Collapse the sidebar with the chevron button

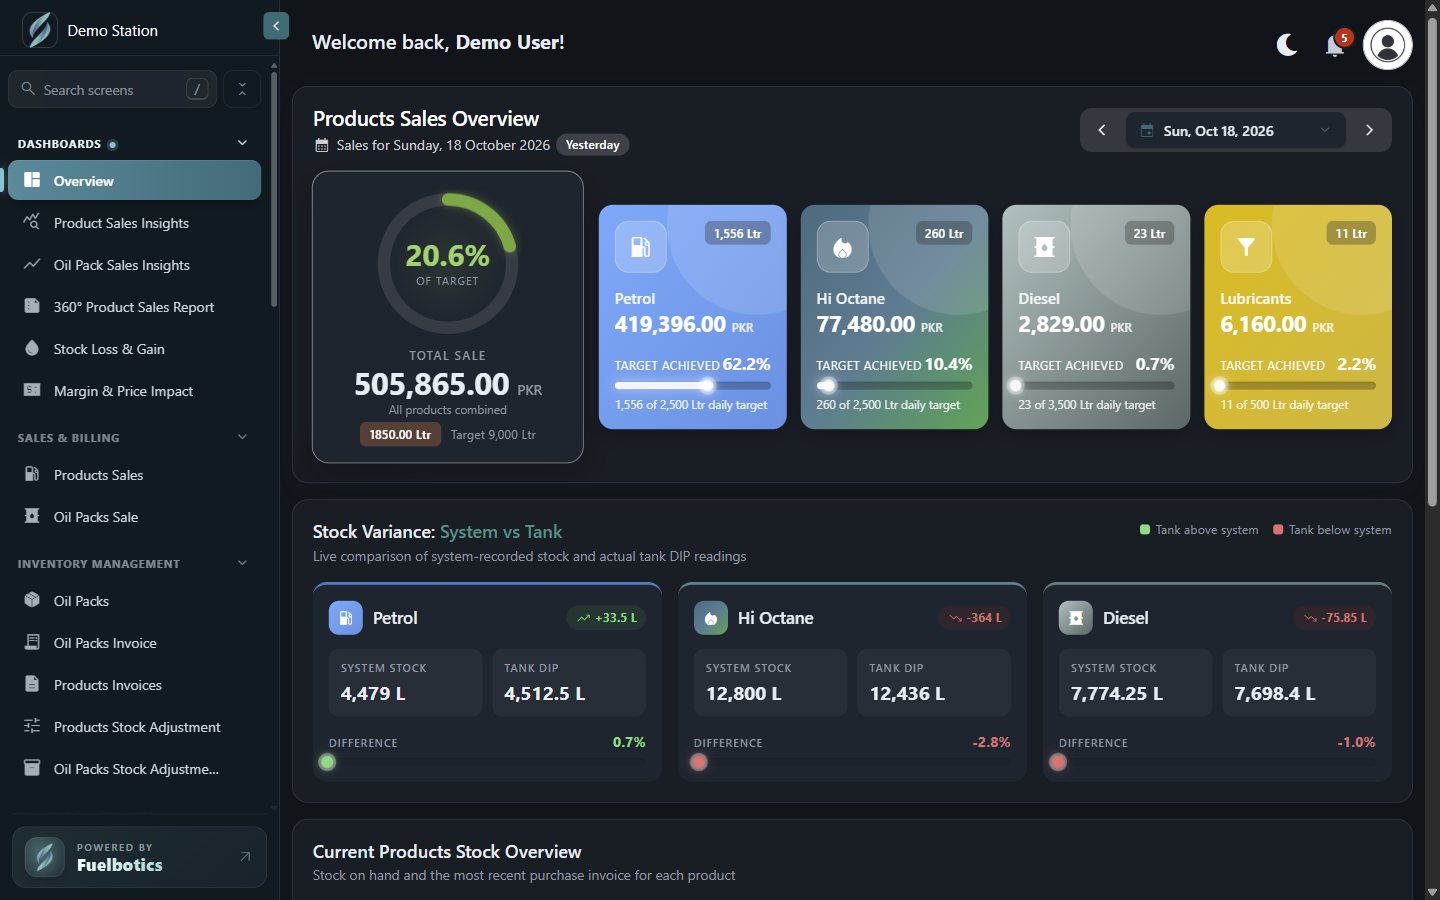coord(276,26)
